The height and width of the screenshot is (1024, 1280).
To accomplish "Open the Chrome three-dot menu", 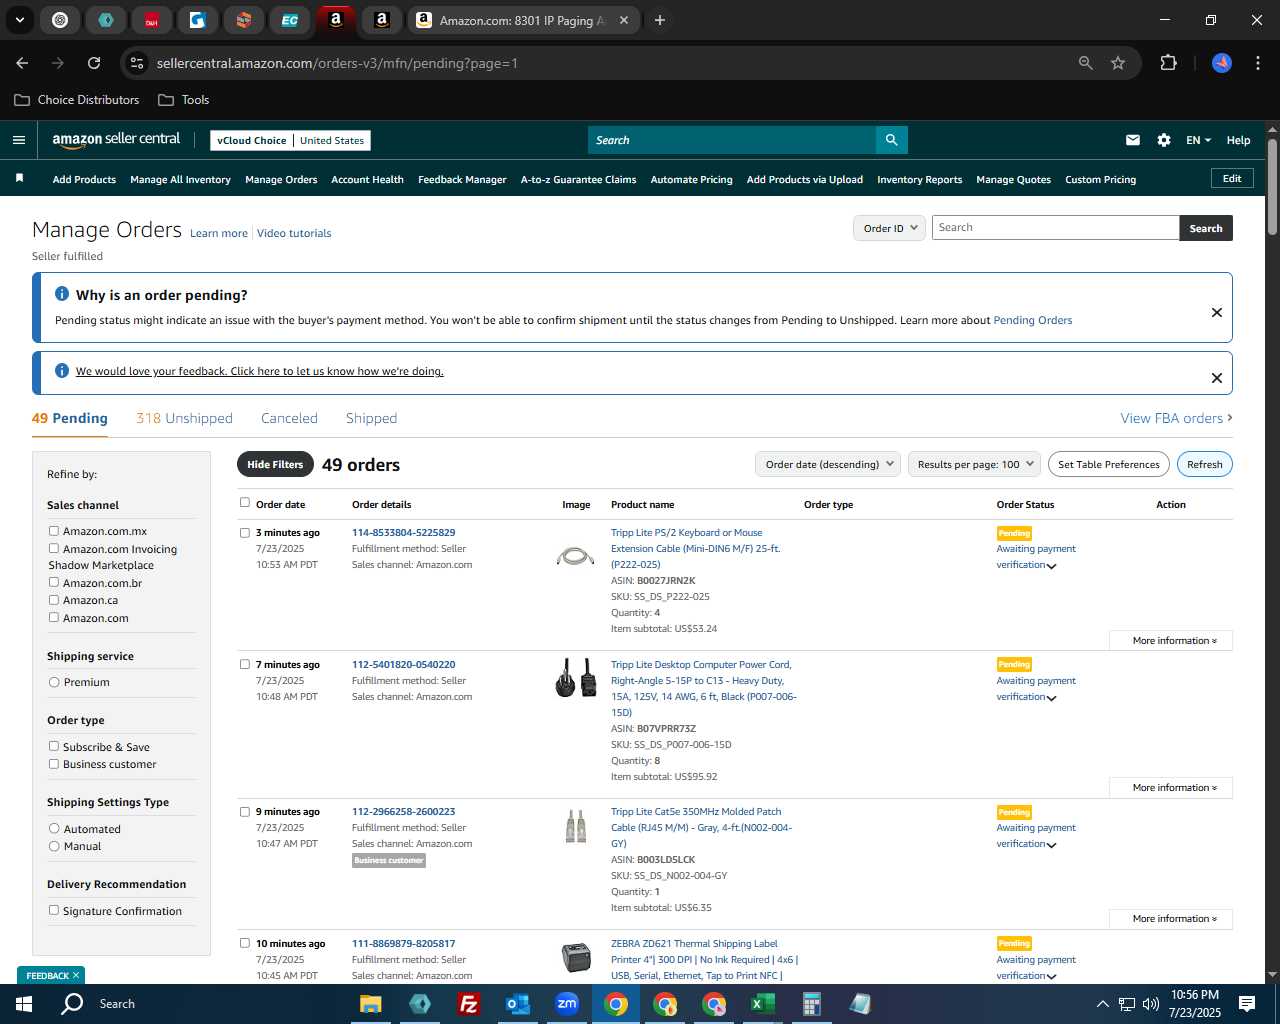I will click(x=1257, y=63).
